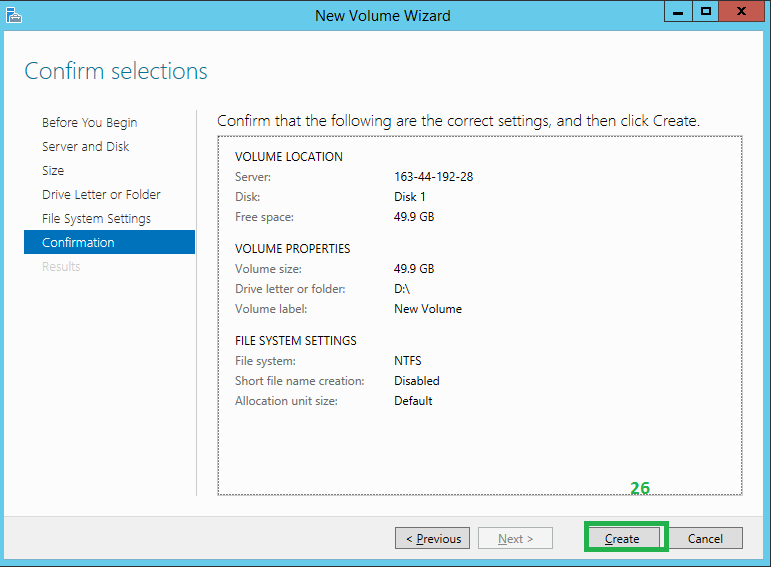Click the disabled Next button

pyautogui.click(x=515, y=539)
